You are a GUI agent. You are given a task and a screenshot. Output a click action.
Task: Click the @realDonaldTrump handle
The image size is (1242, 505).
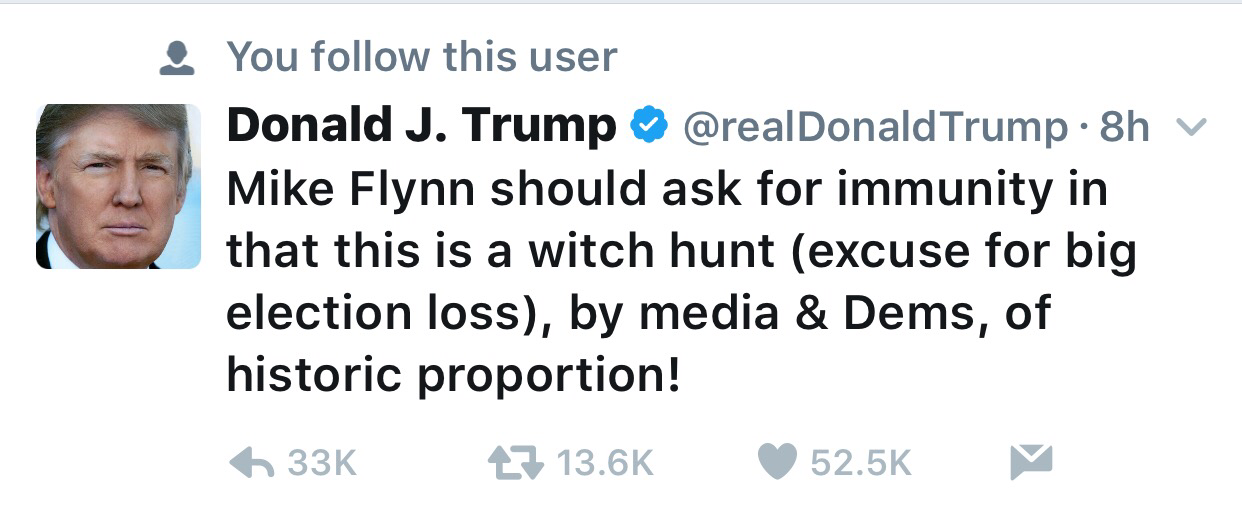pyautogui.click(x=875, y=127)
